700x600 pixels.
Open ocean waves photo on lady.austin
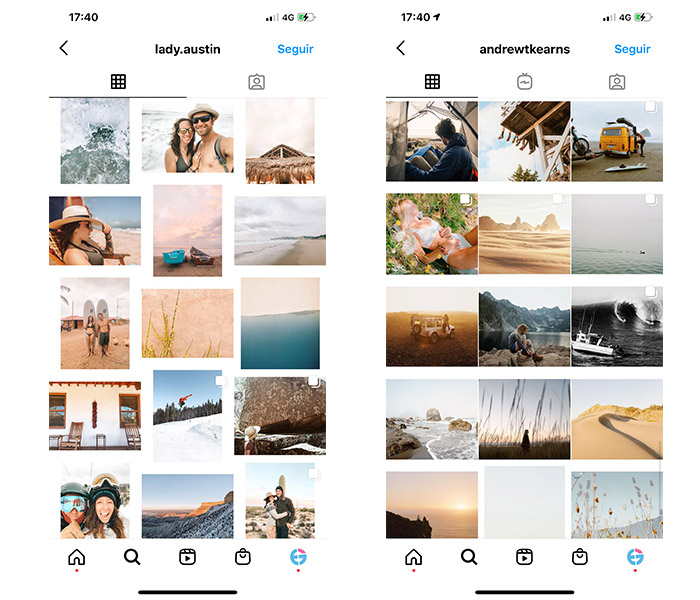pyautogui.click(x=95, y=141)
